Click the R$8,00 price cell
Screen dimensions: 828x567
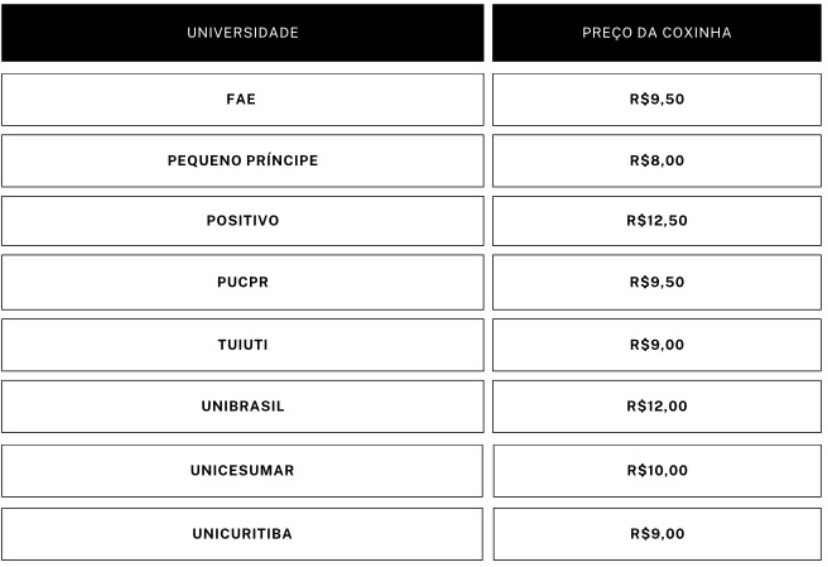click(657, 160)
